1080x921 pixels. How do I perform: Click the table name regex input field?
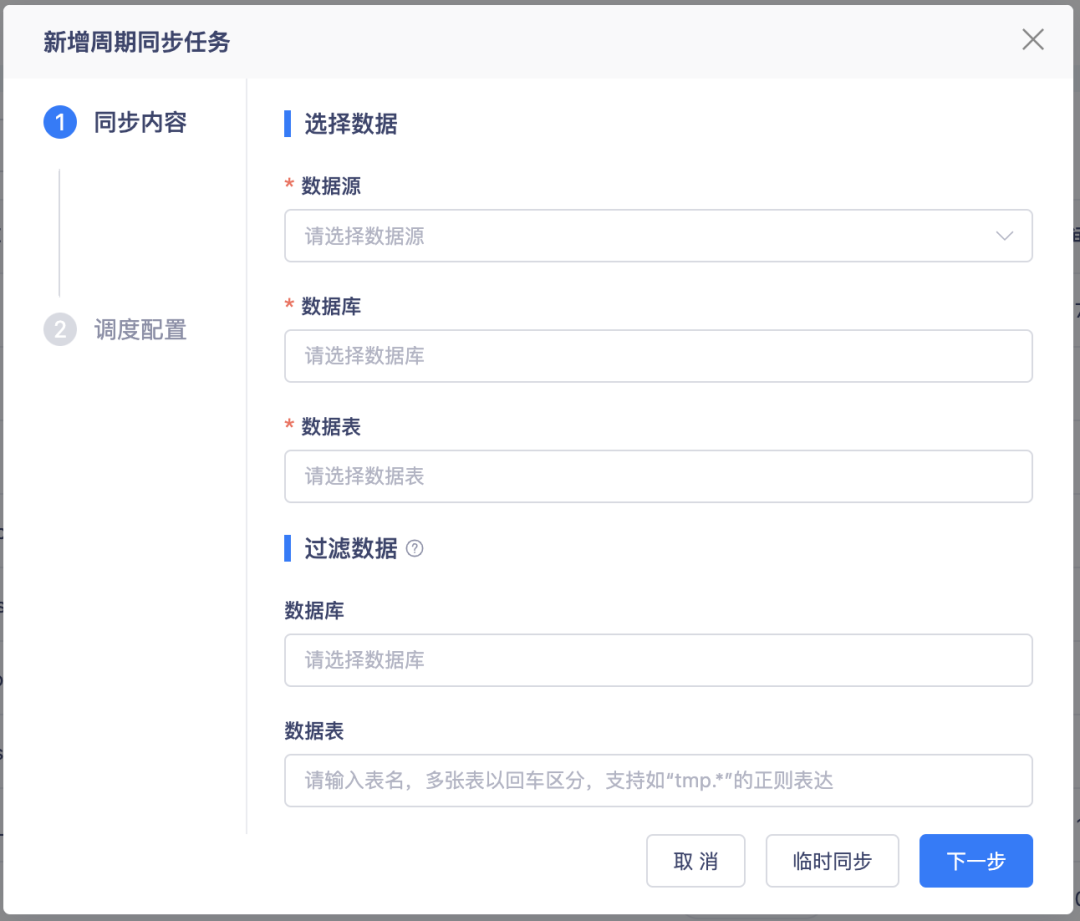pyautogui.click(x=658, y=781)
